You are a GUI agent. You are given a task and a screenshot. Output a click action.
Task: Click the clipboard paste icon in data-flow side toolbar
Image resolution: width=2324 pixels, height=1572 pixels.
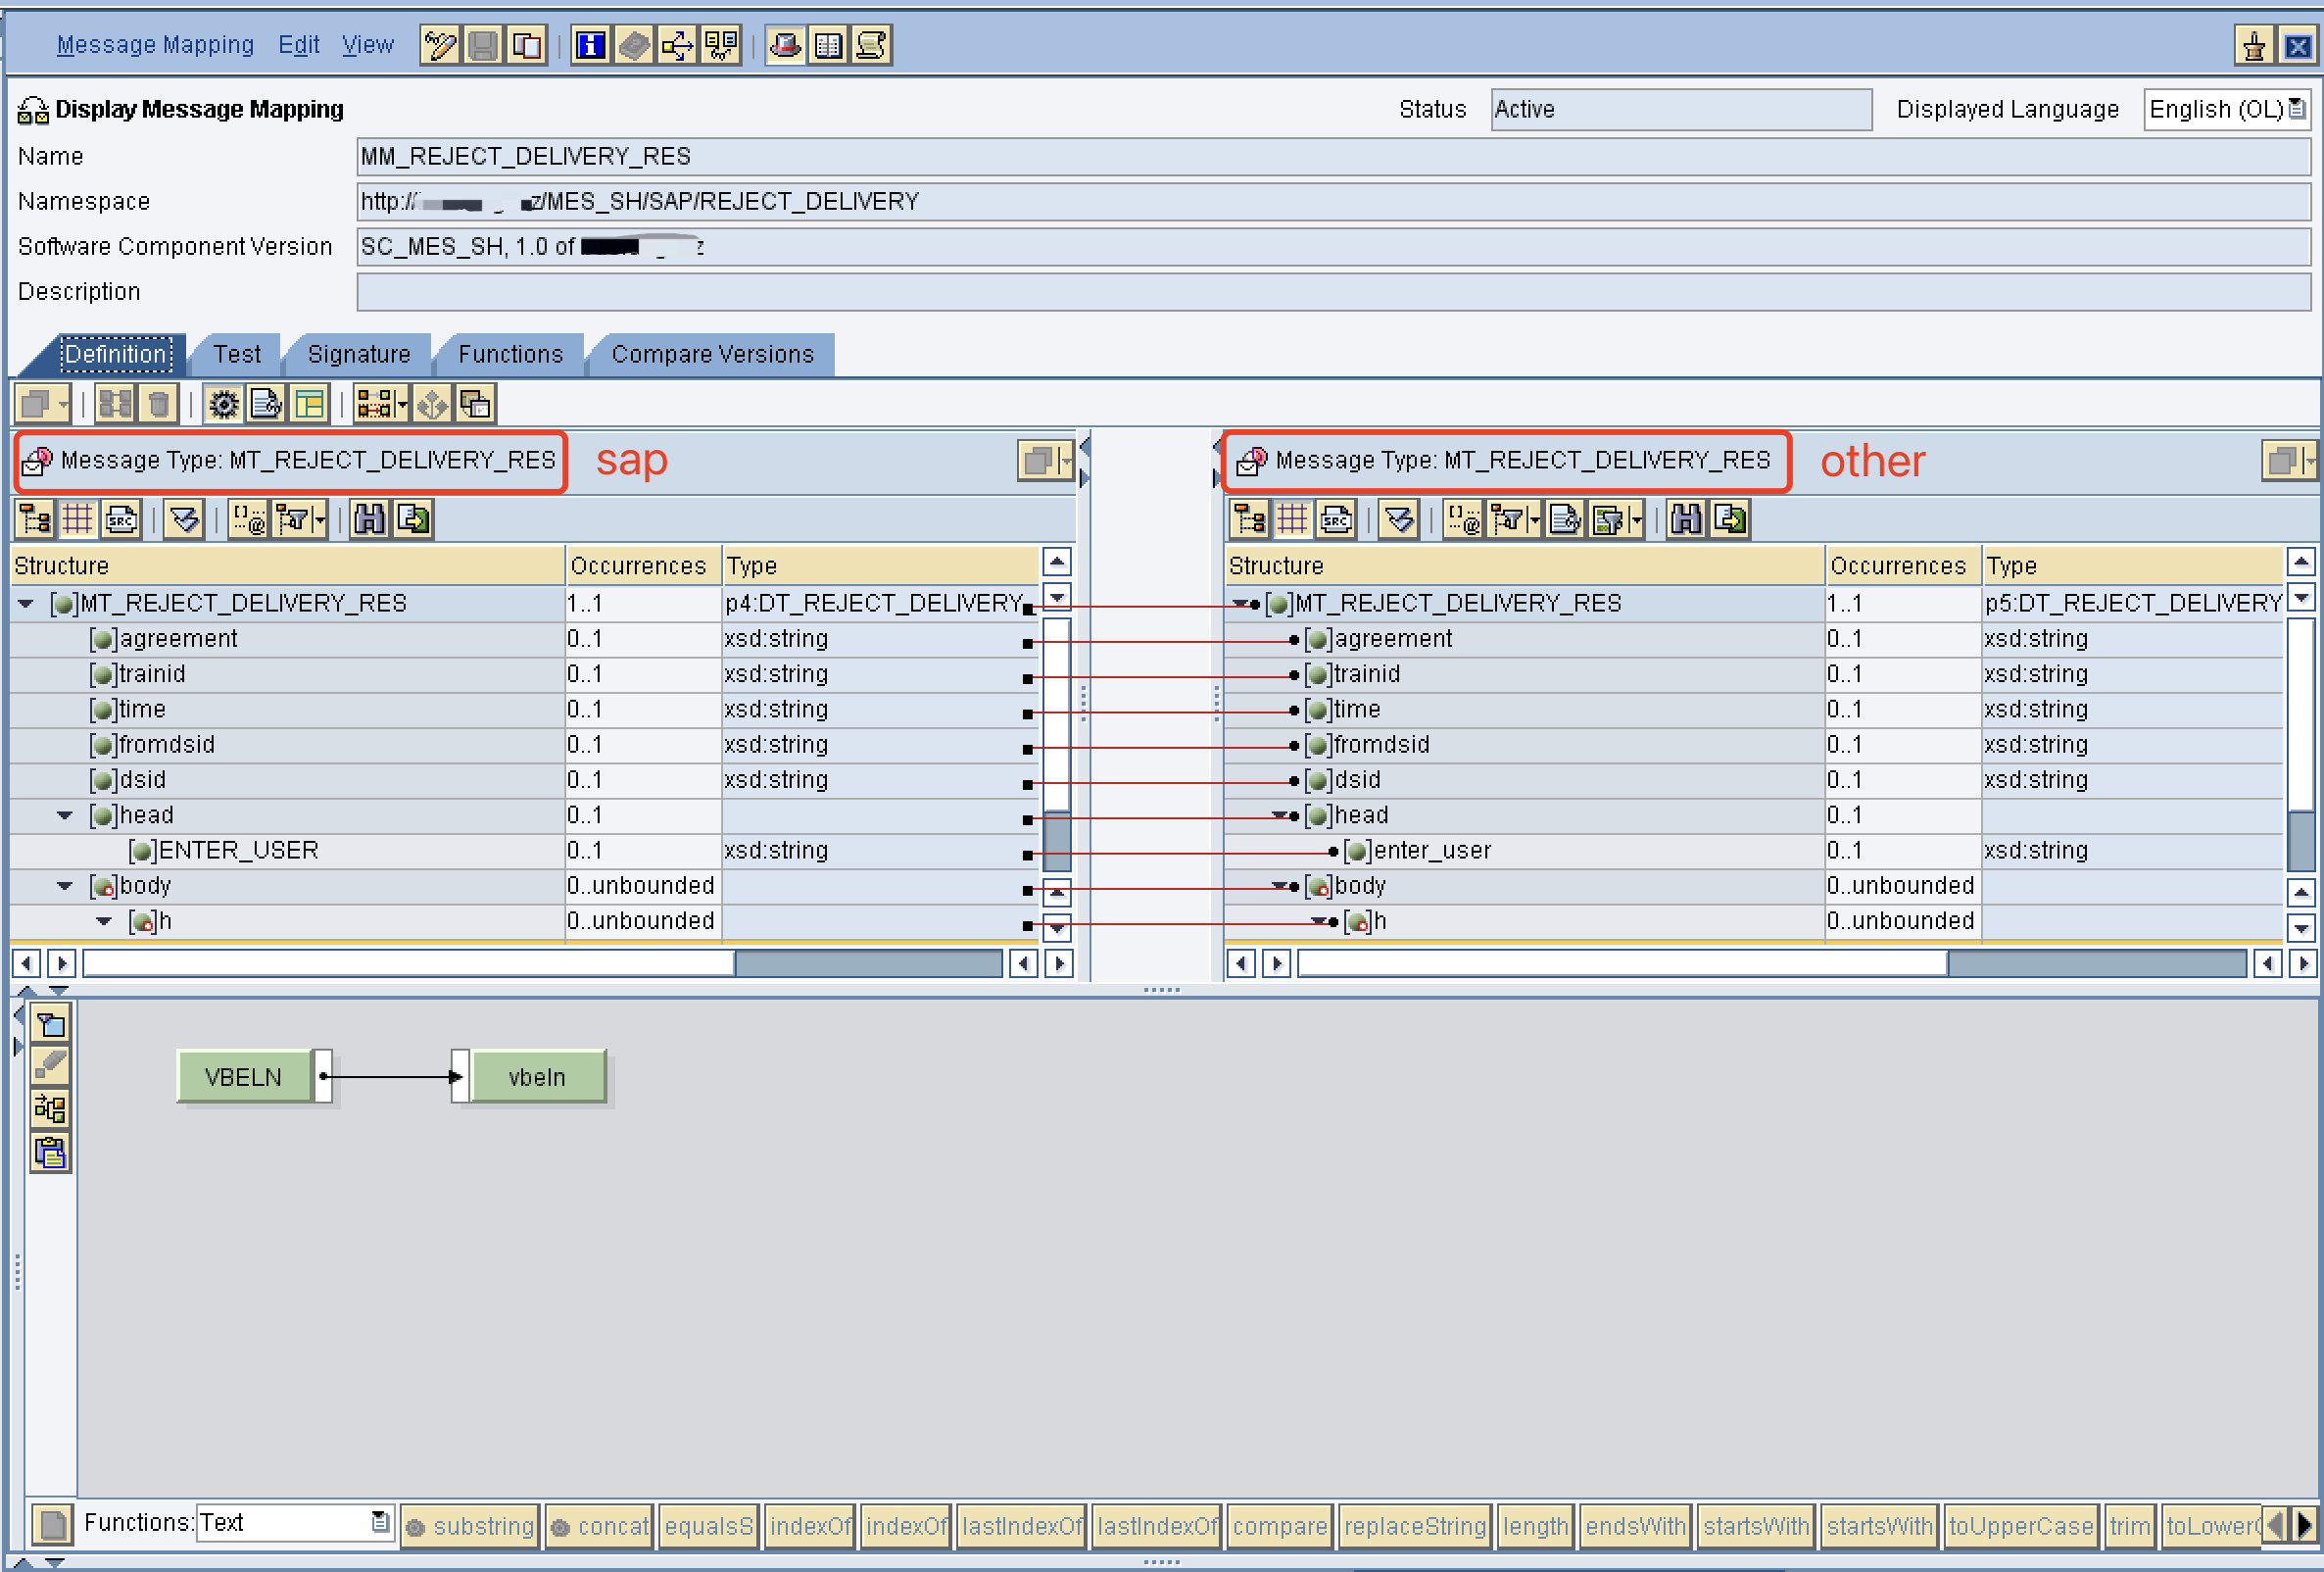[50, 1153]
